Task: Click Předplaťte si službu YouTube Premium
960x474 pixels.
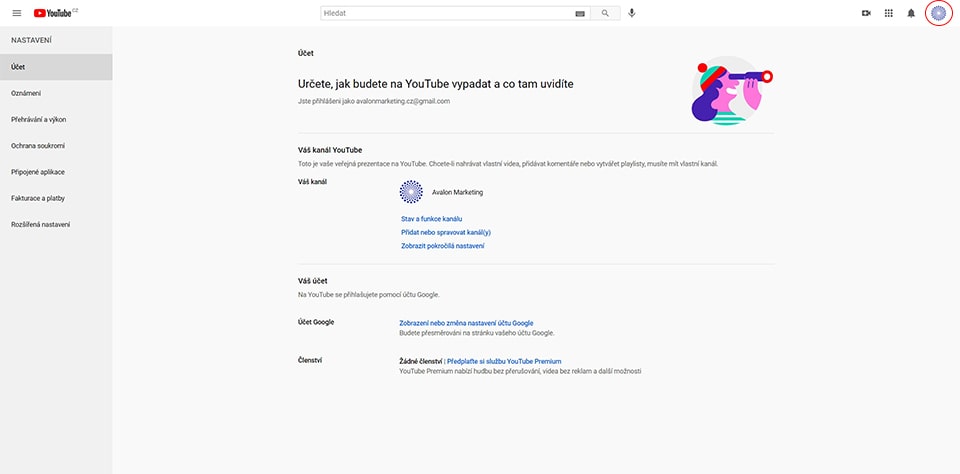Action: 504,361
